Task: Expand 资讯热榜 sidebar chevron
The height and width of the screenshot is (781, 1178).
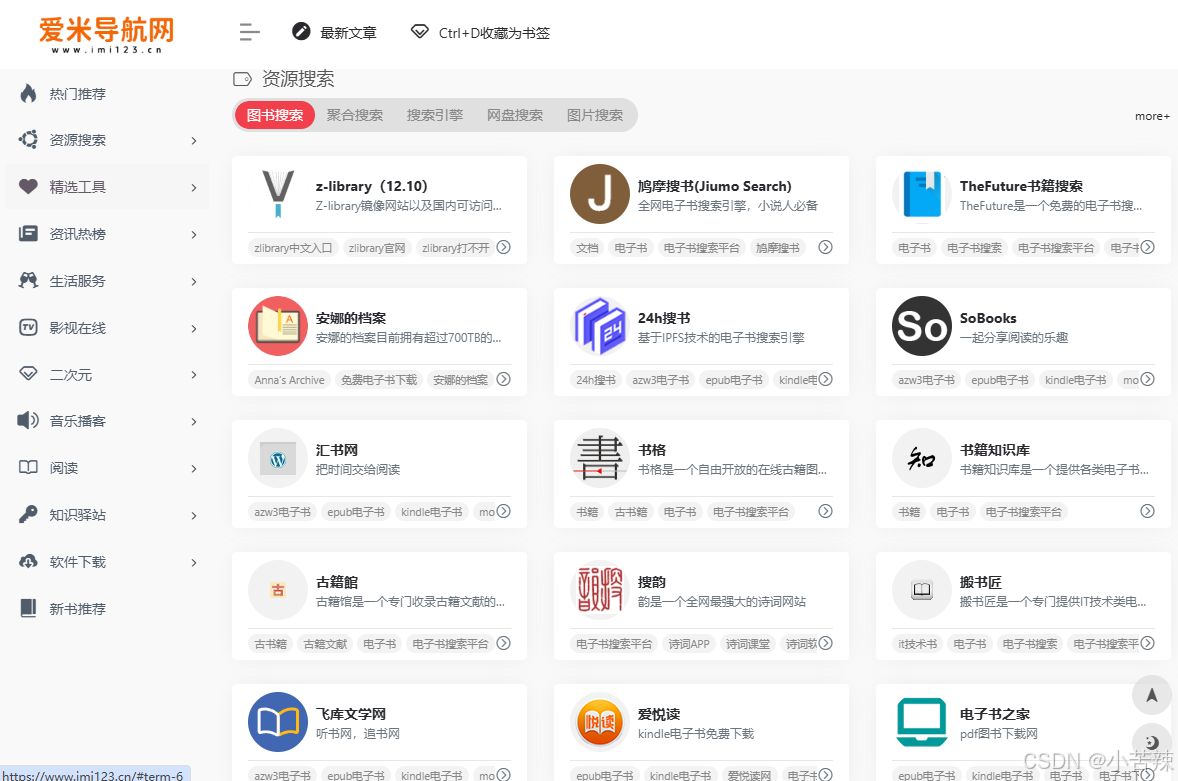Action: 194,234
